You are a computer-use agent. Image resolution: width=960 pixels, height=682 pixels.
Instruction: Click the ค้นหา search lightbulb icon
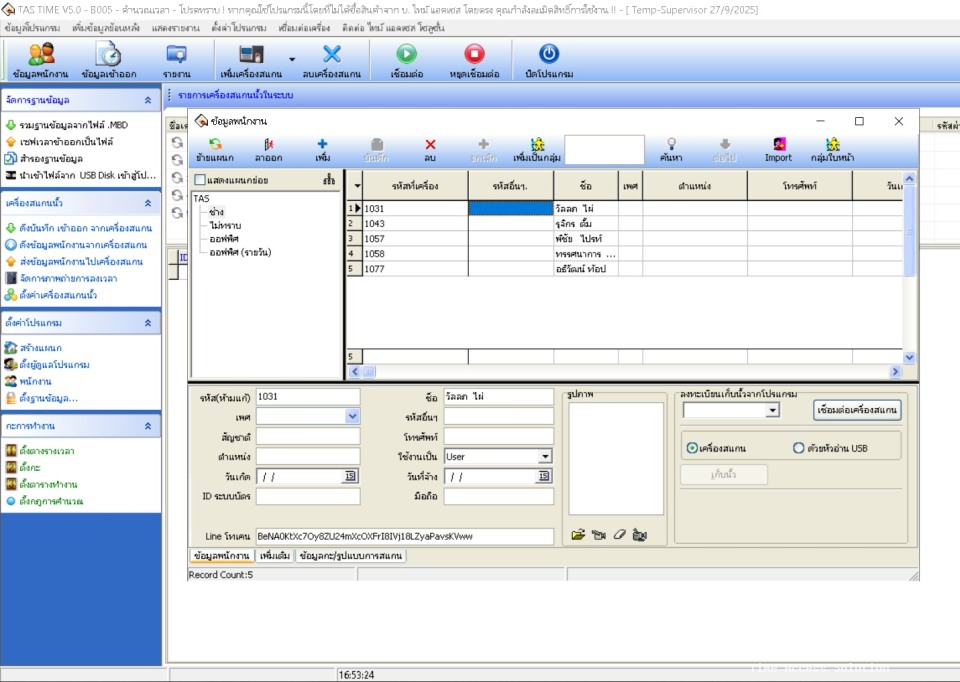coord(671,145)
